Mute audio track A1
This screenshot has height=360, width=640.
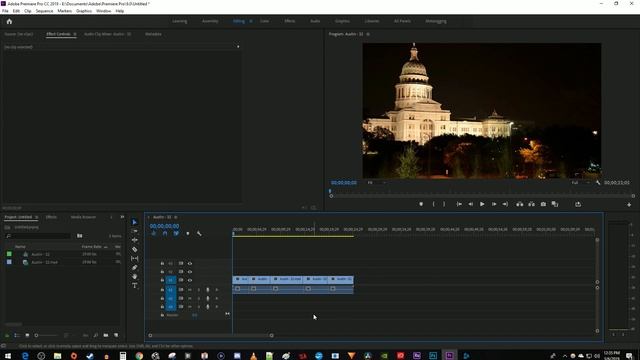(x=190, y=290)
